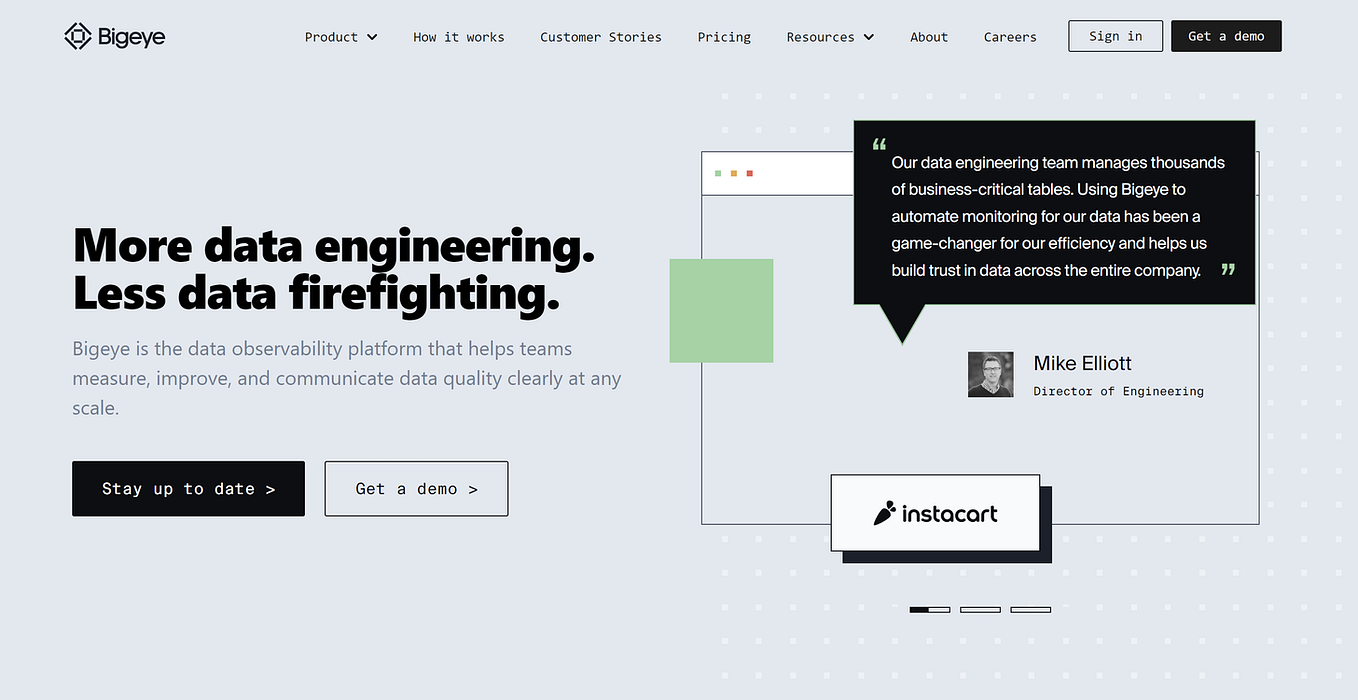Expand the Resources dropdown chevron
Image resolution: width=1358 pixels, height=700 pixels.
point(868,37)
